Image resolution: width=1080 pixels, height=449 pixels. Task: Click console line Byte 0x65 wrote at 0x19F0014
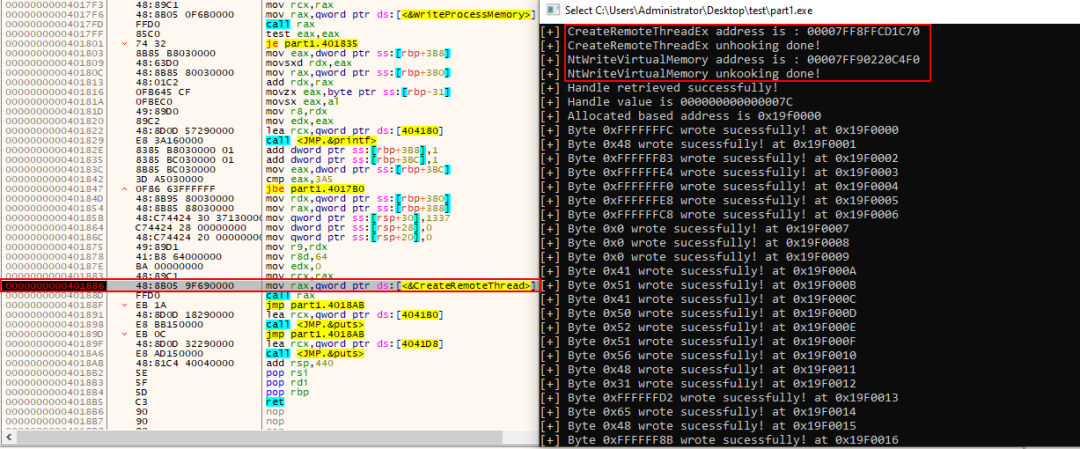699,412
